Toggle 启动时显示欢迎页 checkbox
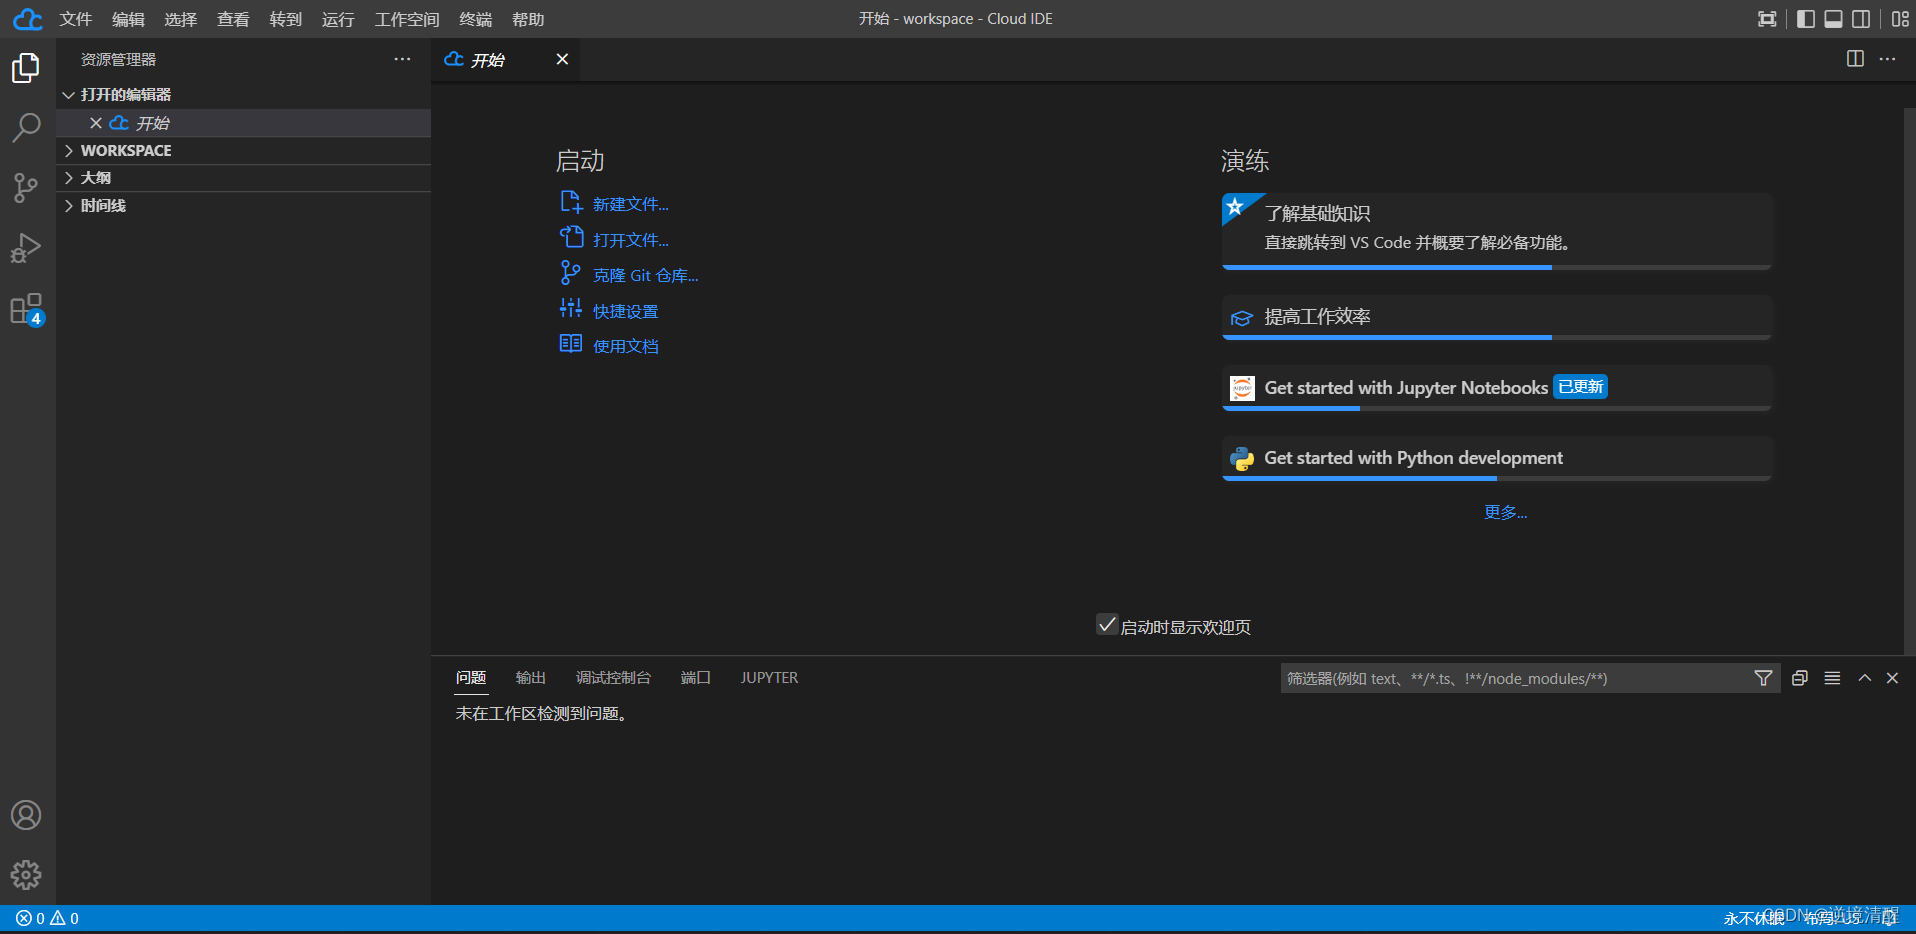This screenshot has height=934, width=1916. tap(1107, 625)
